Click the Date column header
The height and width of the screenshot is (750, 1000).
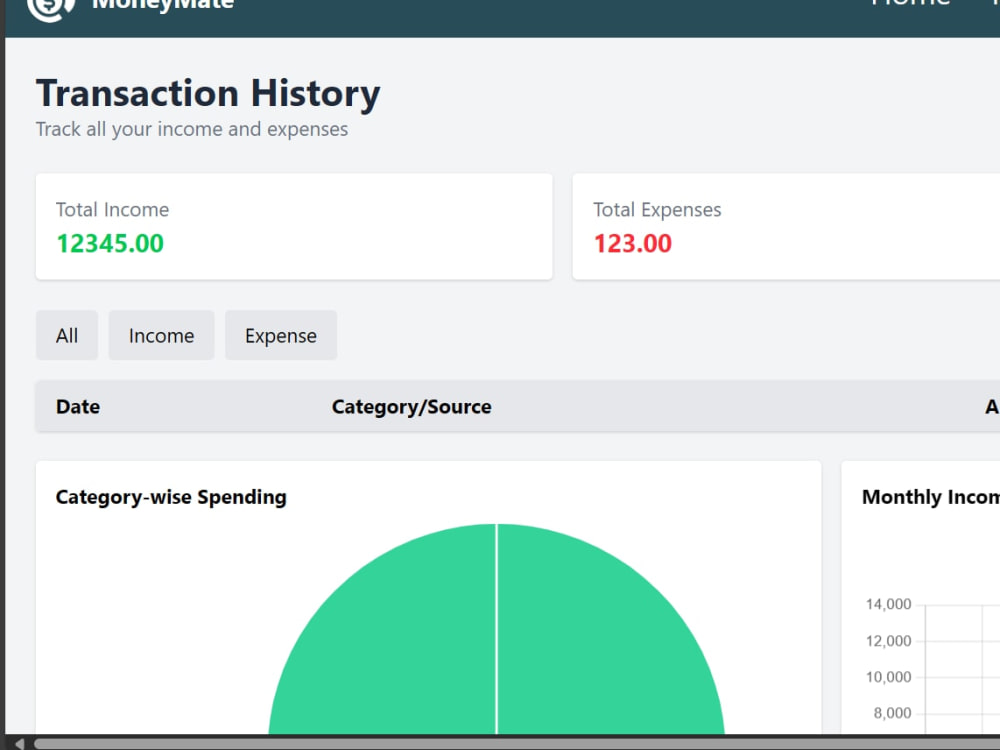pyautogui.click(x=78, y=407)
